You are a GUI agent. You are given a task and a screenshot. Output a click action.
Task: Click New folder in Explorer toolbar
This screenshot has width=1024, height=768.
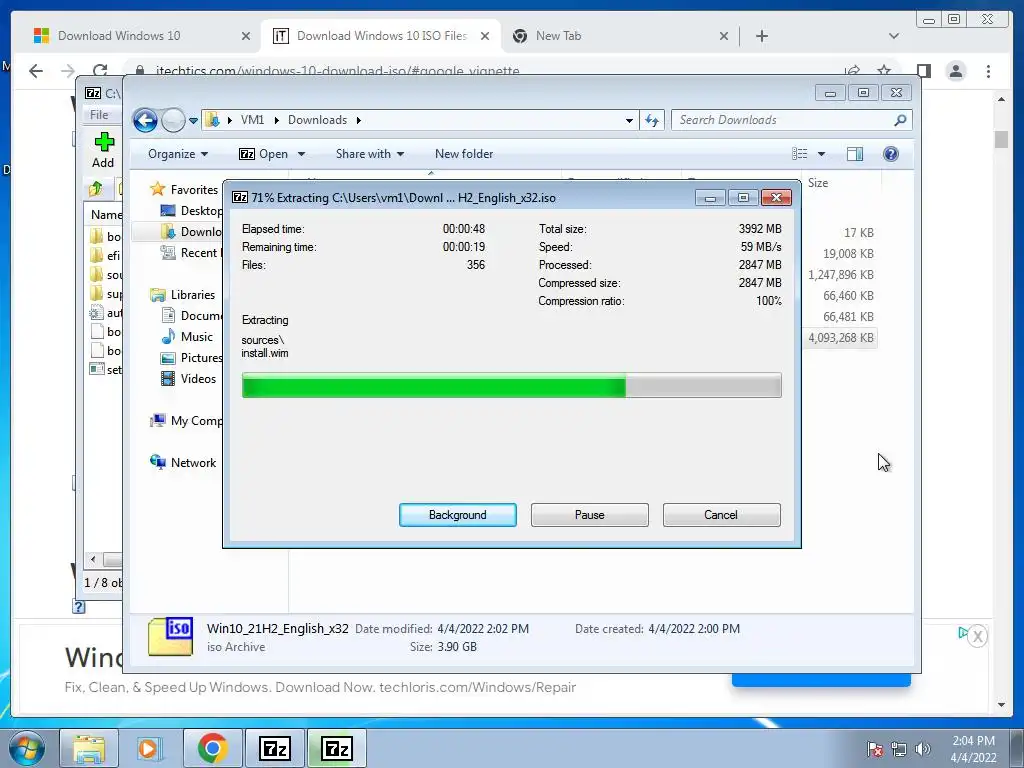(x=464, y=154)
